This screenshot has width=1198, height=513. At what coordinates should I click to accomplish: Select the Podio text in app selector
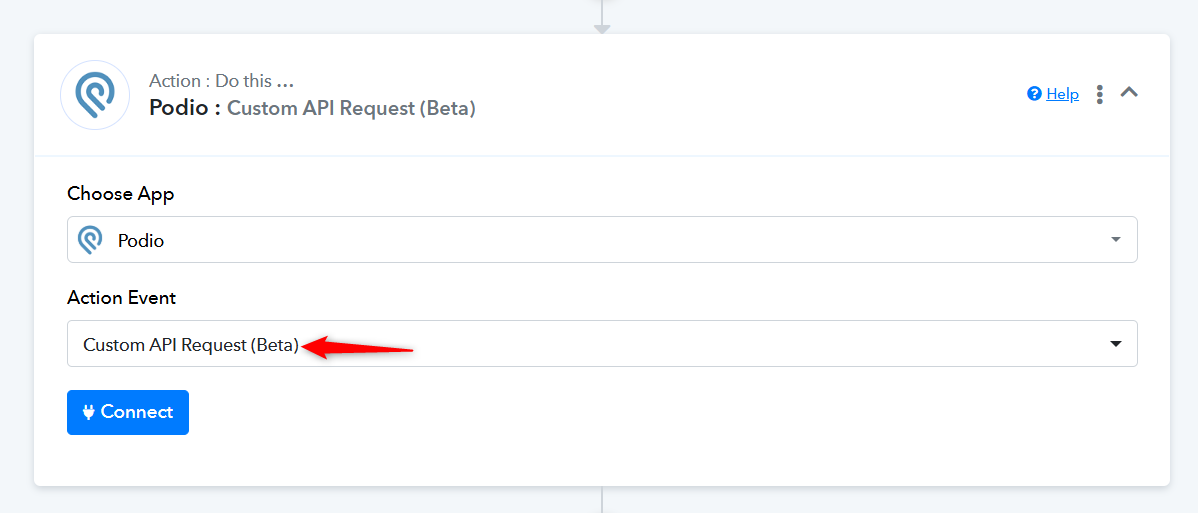(x=141, y=241)
